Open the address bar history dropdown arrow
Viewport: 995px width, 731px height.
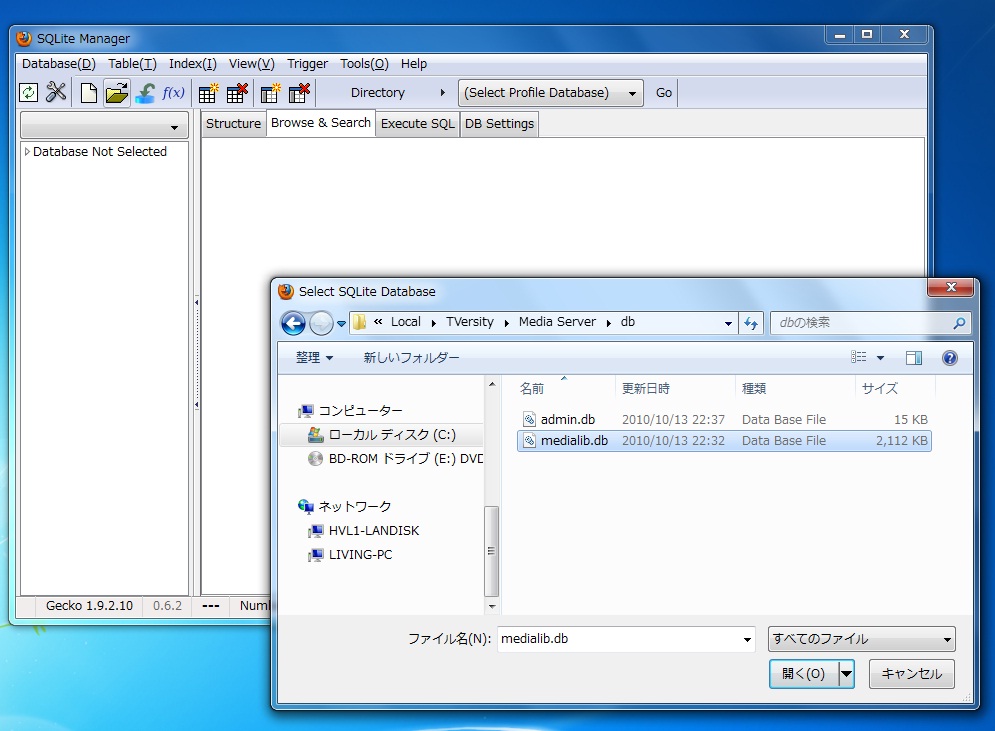[728, 324]
